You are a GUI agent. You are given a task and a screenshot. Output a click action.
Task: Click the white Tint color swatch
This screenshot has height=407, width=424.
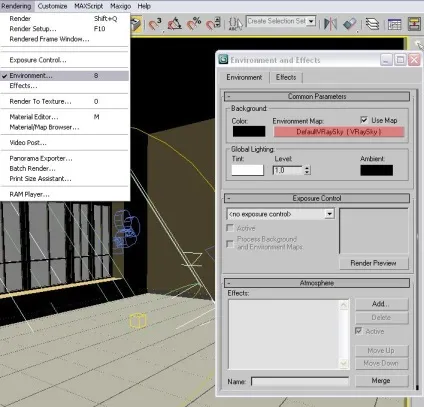click(248, 170)
